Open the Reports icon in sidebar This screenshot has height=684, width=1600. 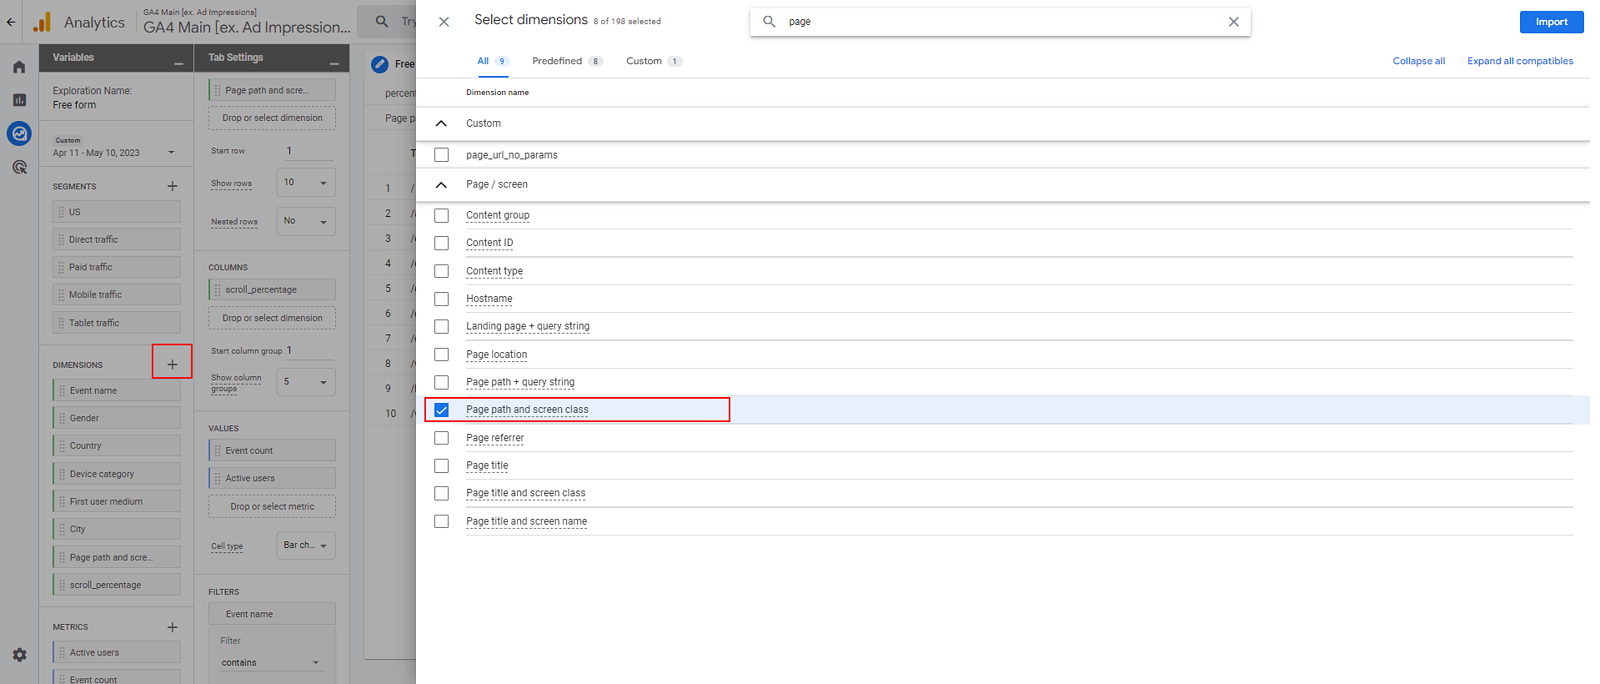19,100
